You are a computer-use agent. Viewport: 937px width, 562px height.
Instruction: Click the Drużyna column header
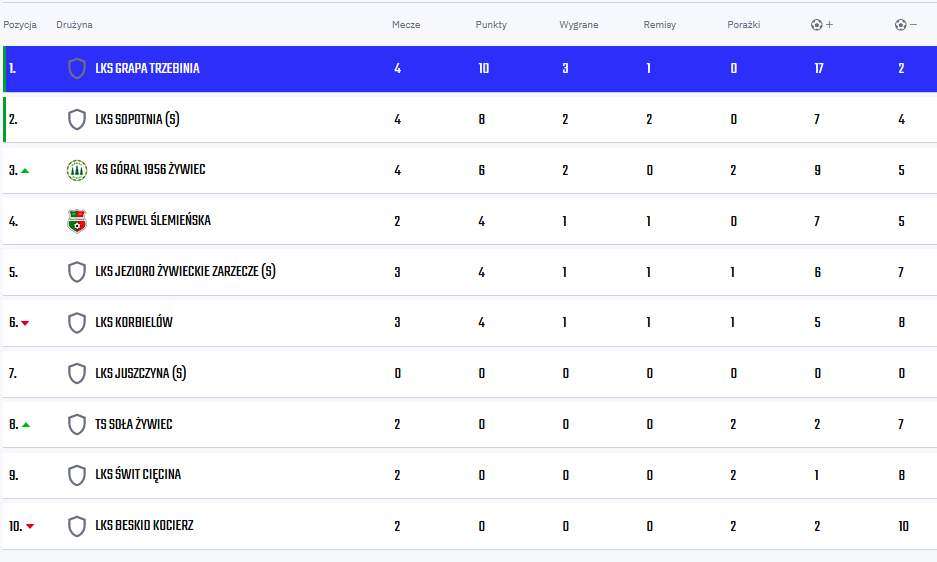point(74,25)
